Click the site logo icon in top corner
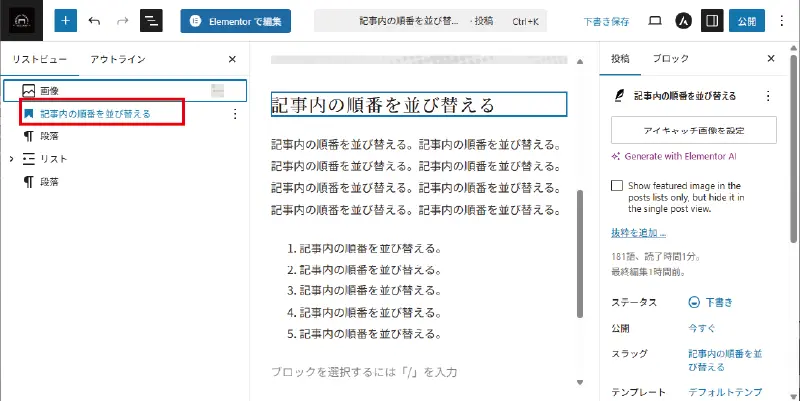Screen dimensions: 800x401 pos(21,20)
